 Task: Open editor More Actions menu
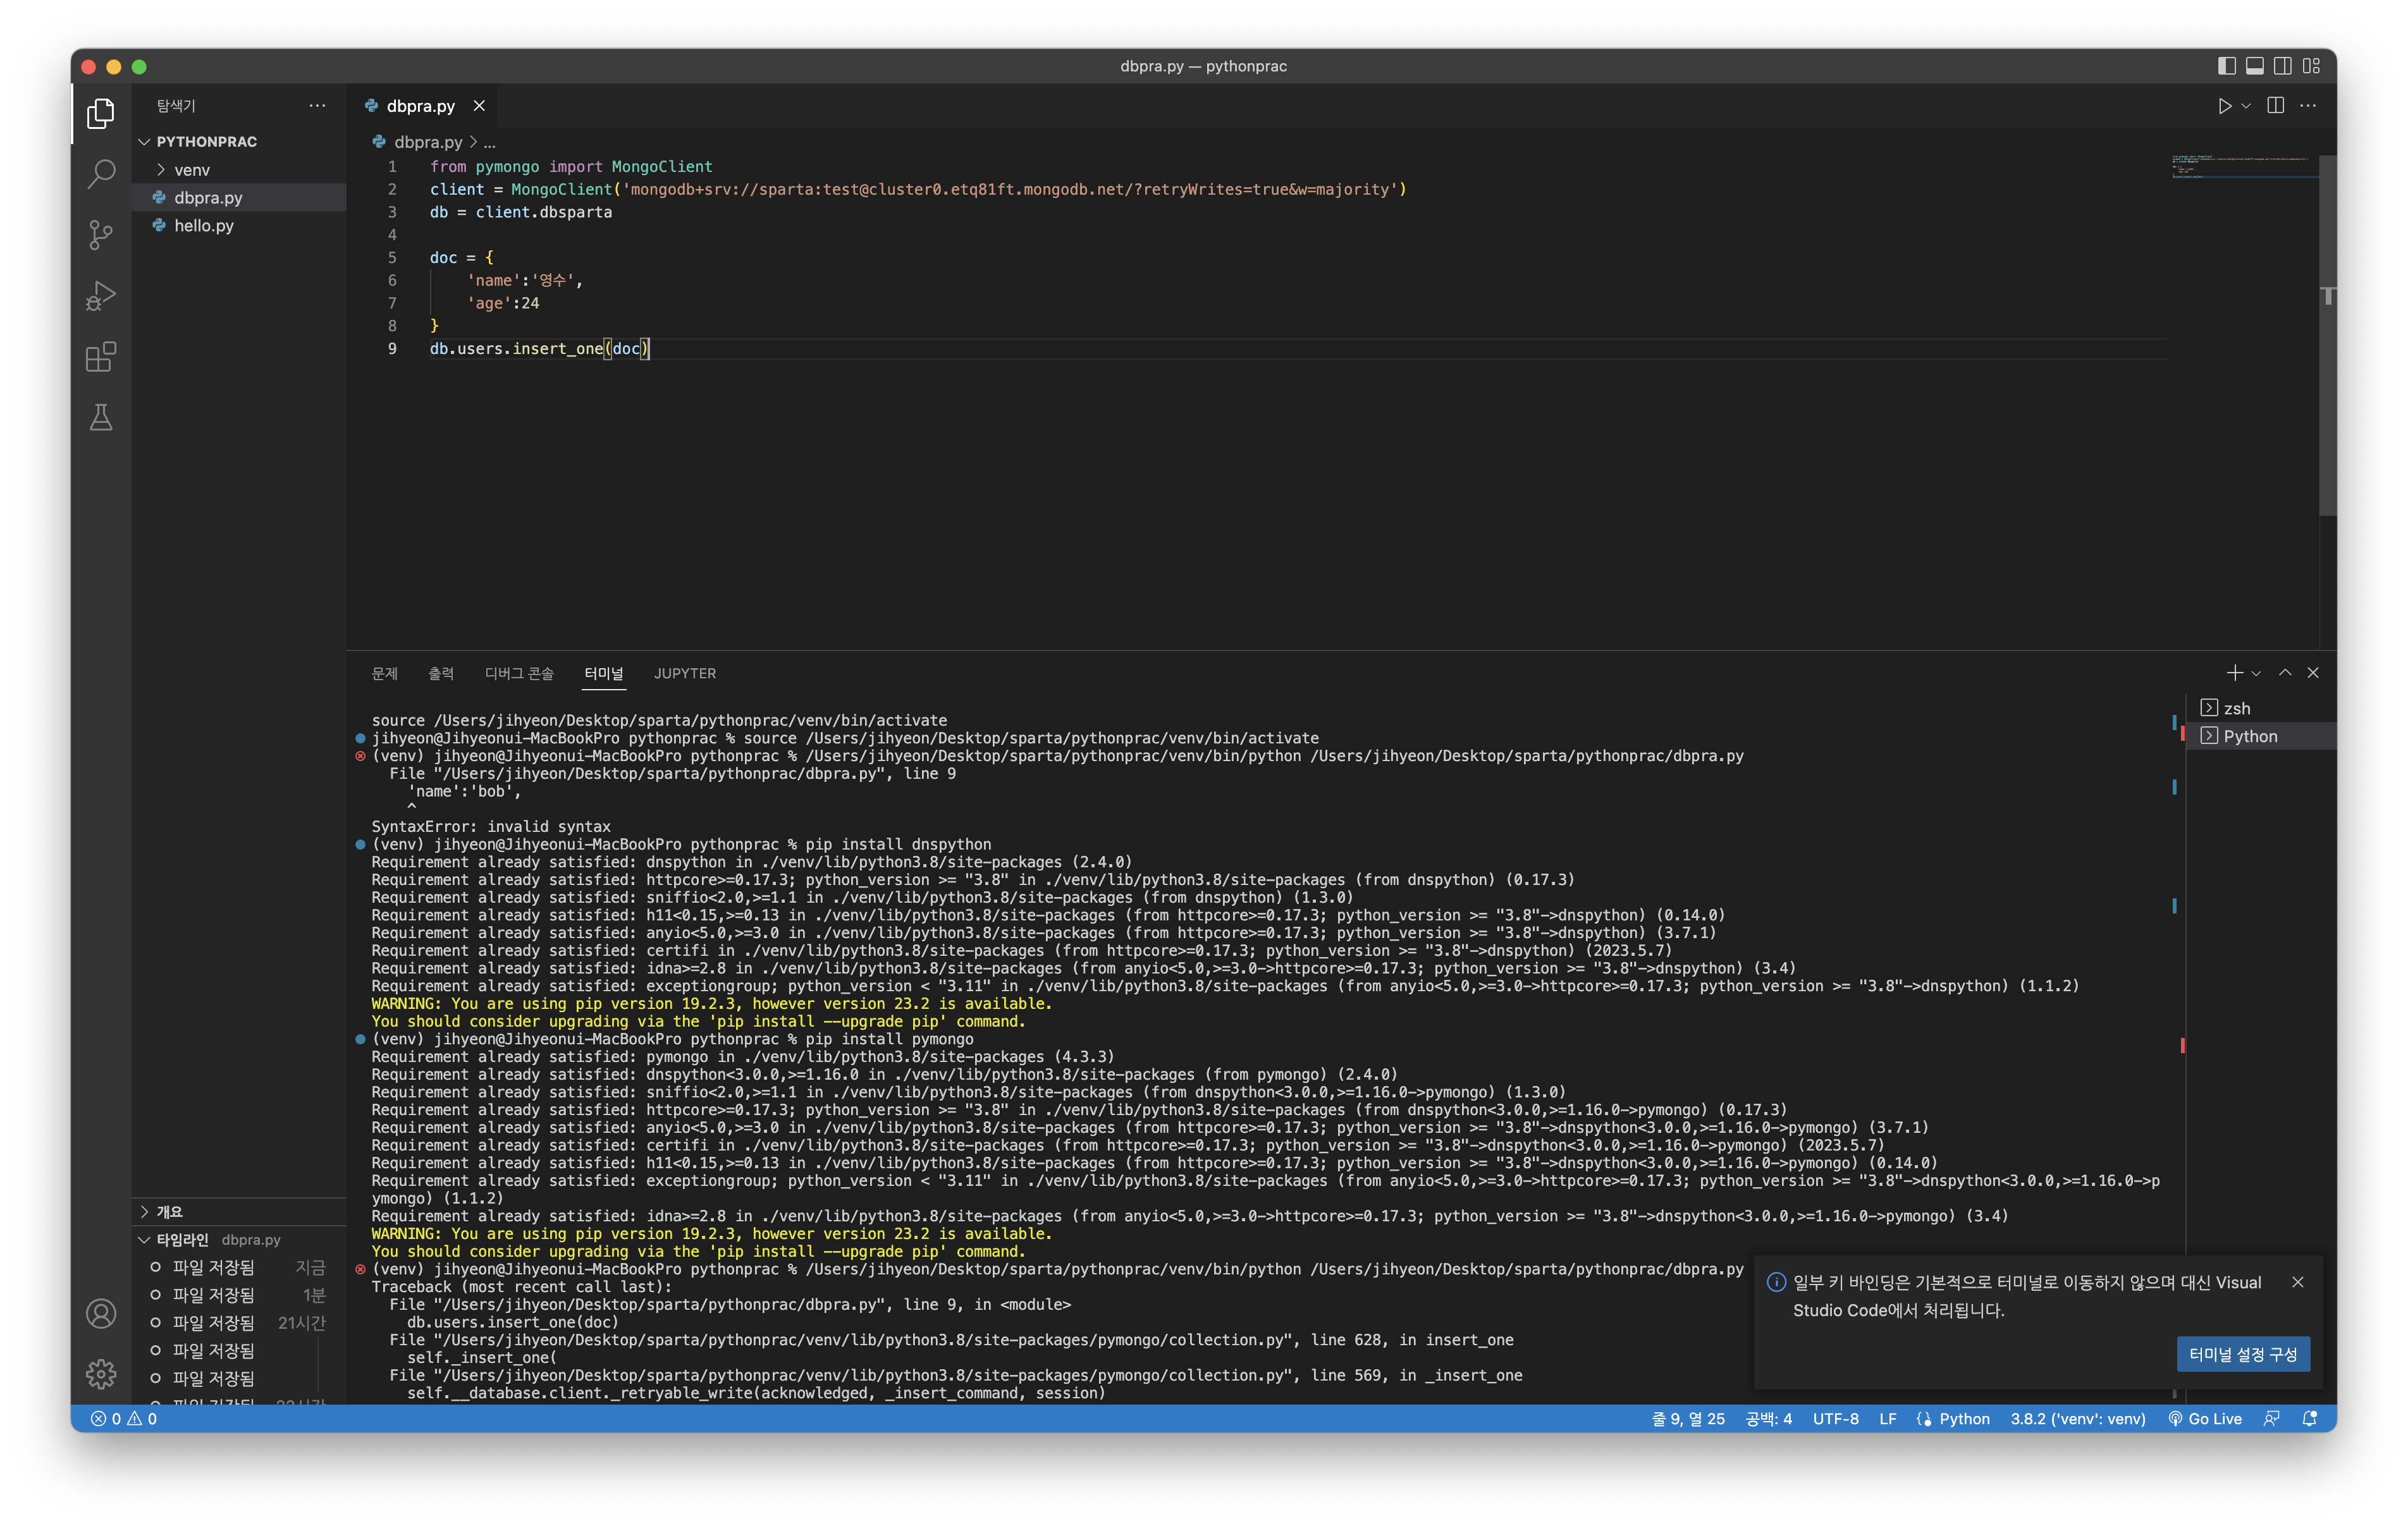(2308, 106)
